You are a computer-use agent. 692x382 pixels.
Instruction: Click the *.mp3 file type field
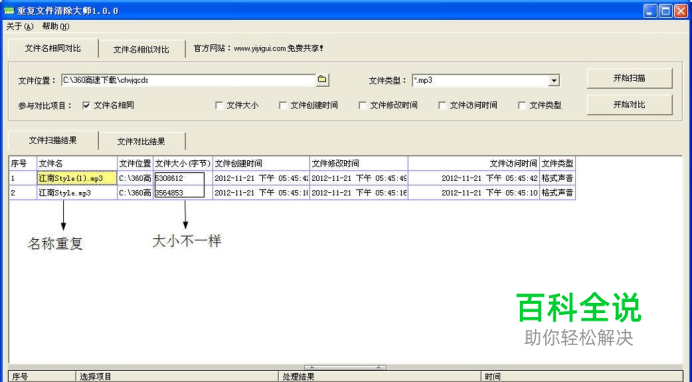(480, 80)
